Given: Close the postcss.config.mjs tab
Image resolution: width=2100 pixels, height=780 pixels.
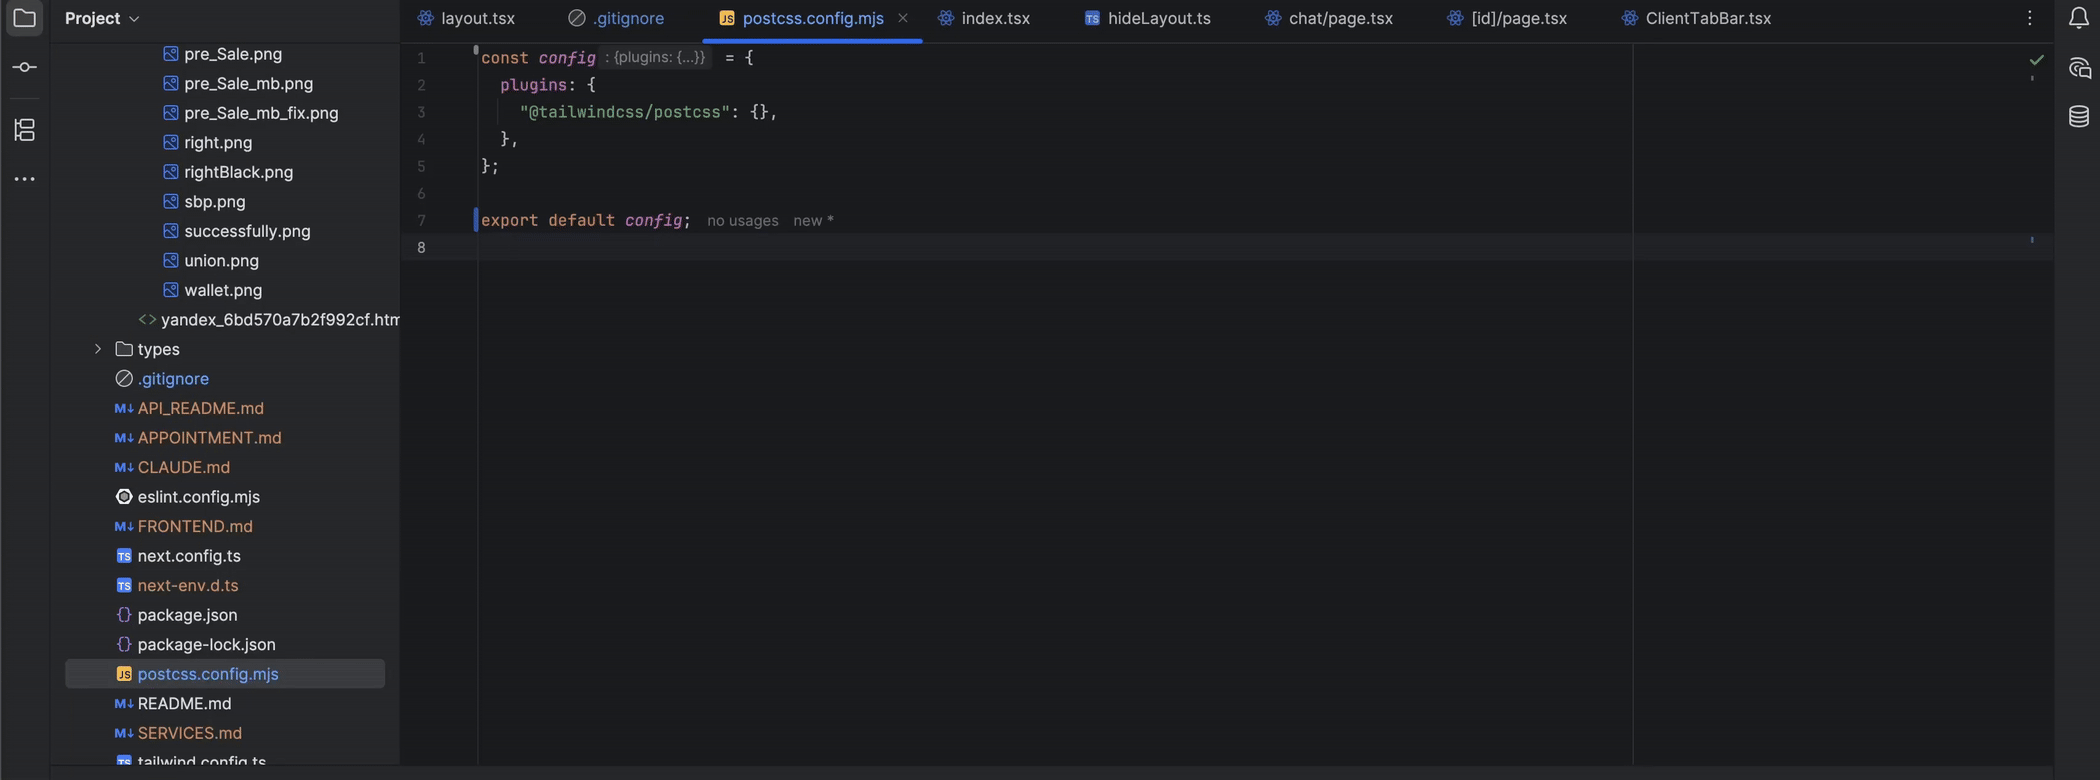Looking at the screenshot, I should tap(903, 18).
